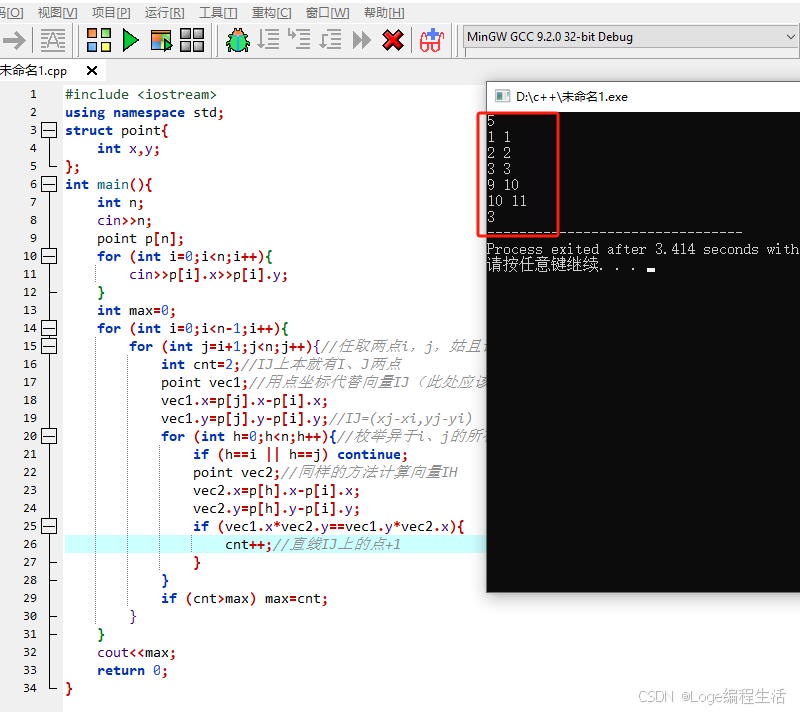800x712 pixels.
Task: Click the gray right-arrow forward icon
Action: coord(13,40)
